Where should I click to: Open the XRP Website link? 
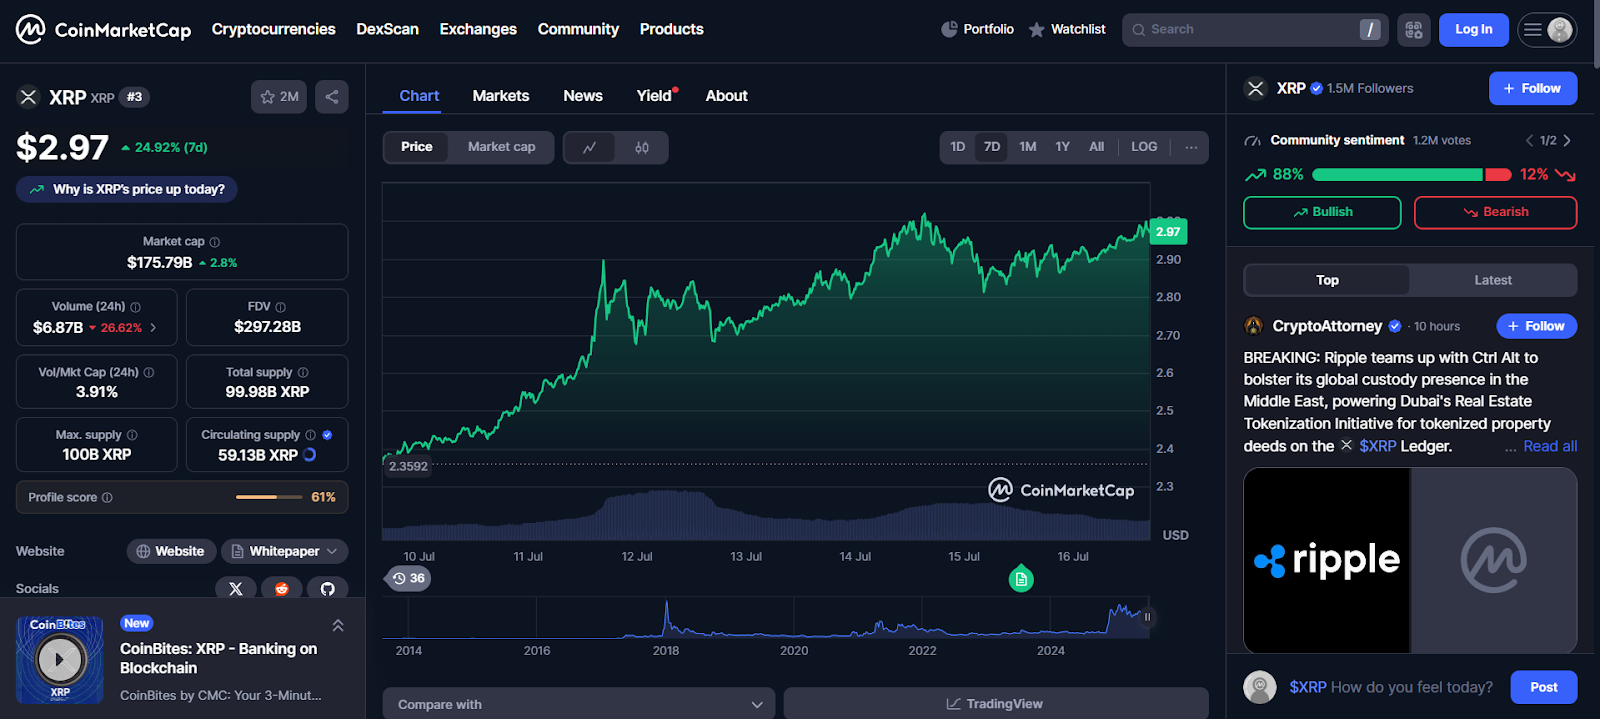point(170,551)
